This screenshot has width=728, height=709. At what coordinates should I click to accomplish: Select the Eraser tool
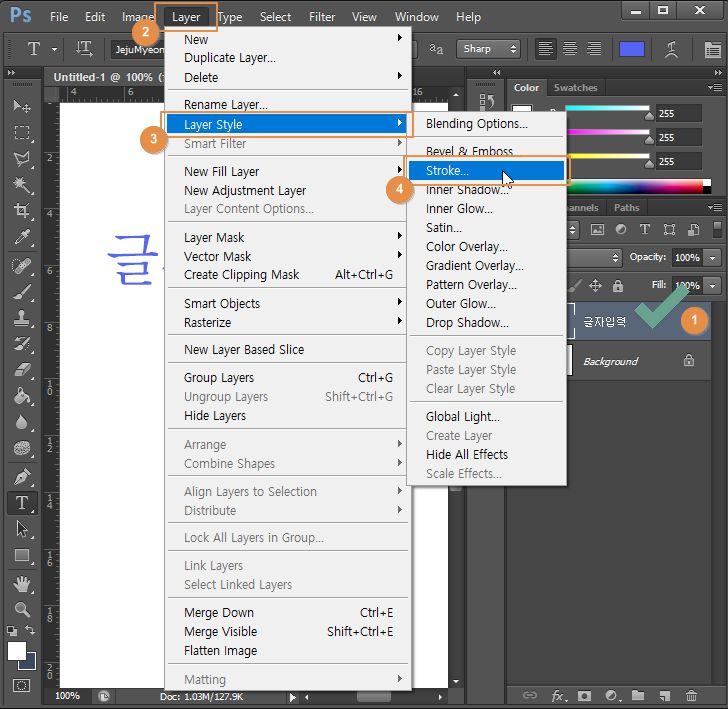tap(21, 370)
